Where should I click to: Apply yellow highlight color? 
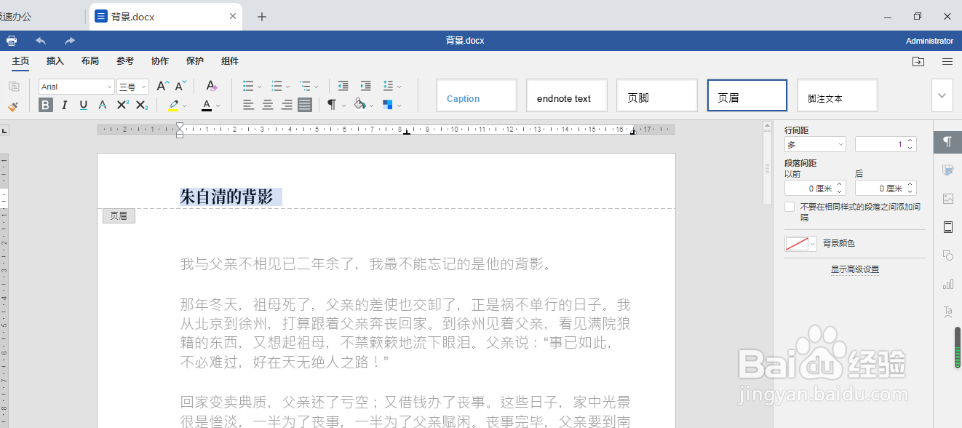coord(174,105)
